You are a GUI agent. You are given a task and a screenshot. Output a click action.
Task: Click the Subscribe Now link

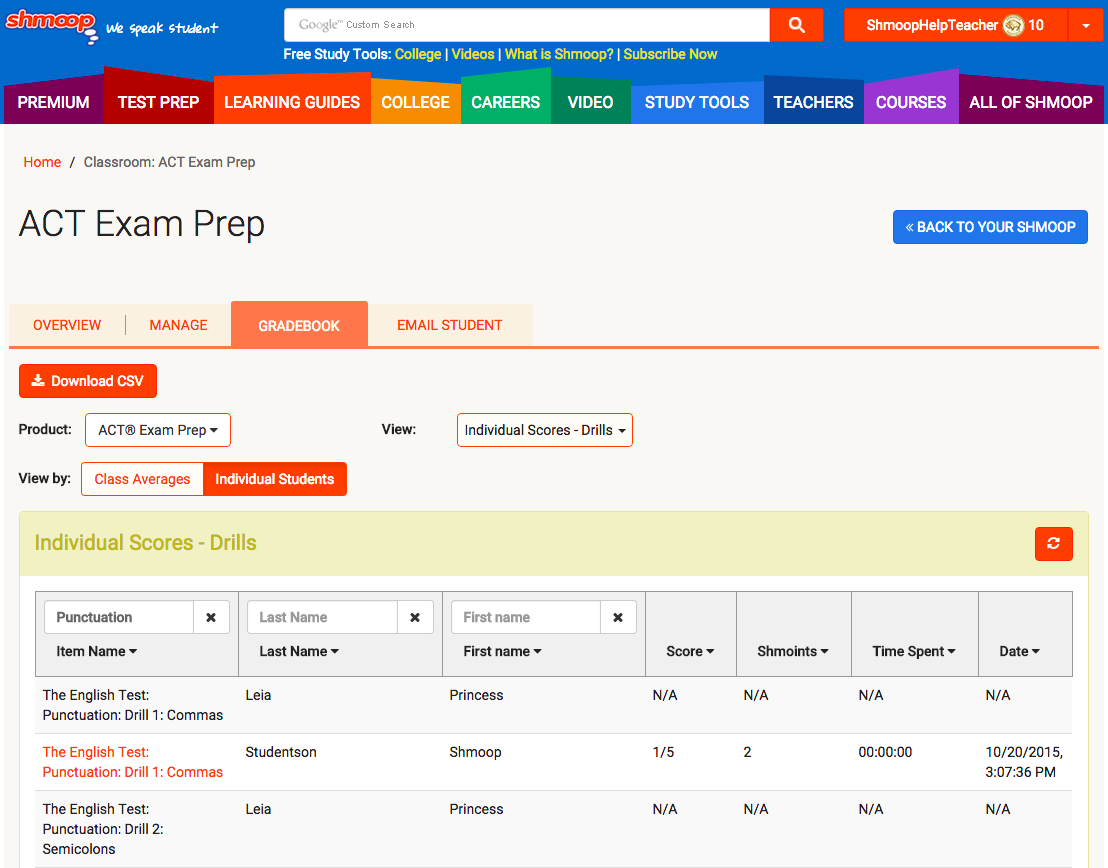670,54
